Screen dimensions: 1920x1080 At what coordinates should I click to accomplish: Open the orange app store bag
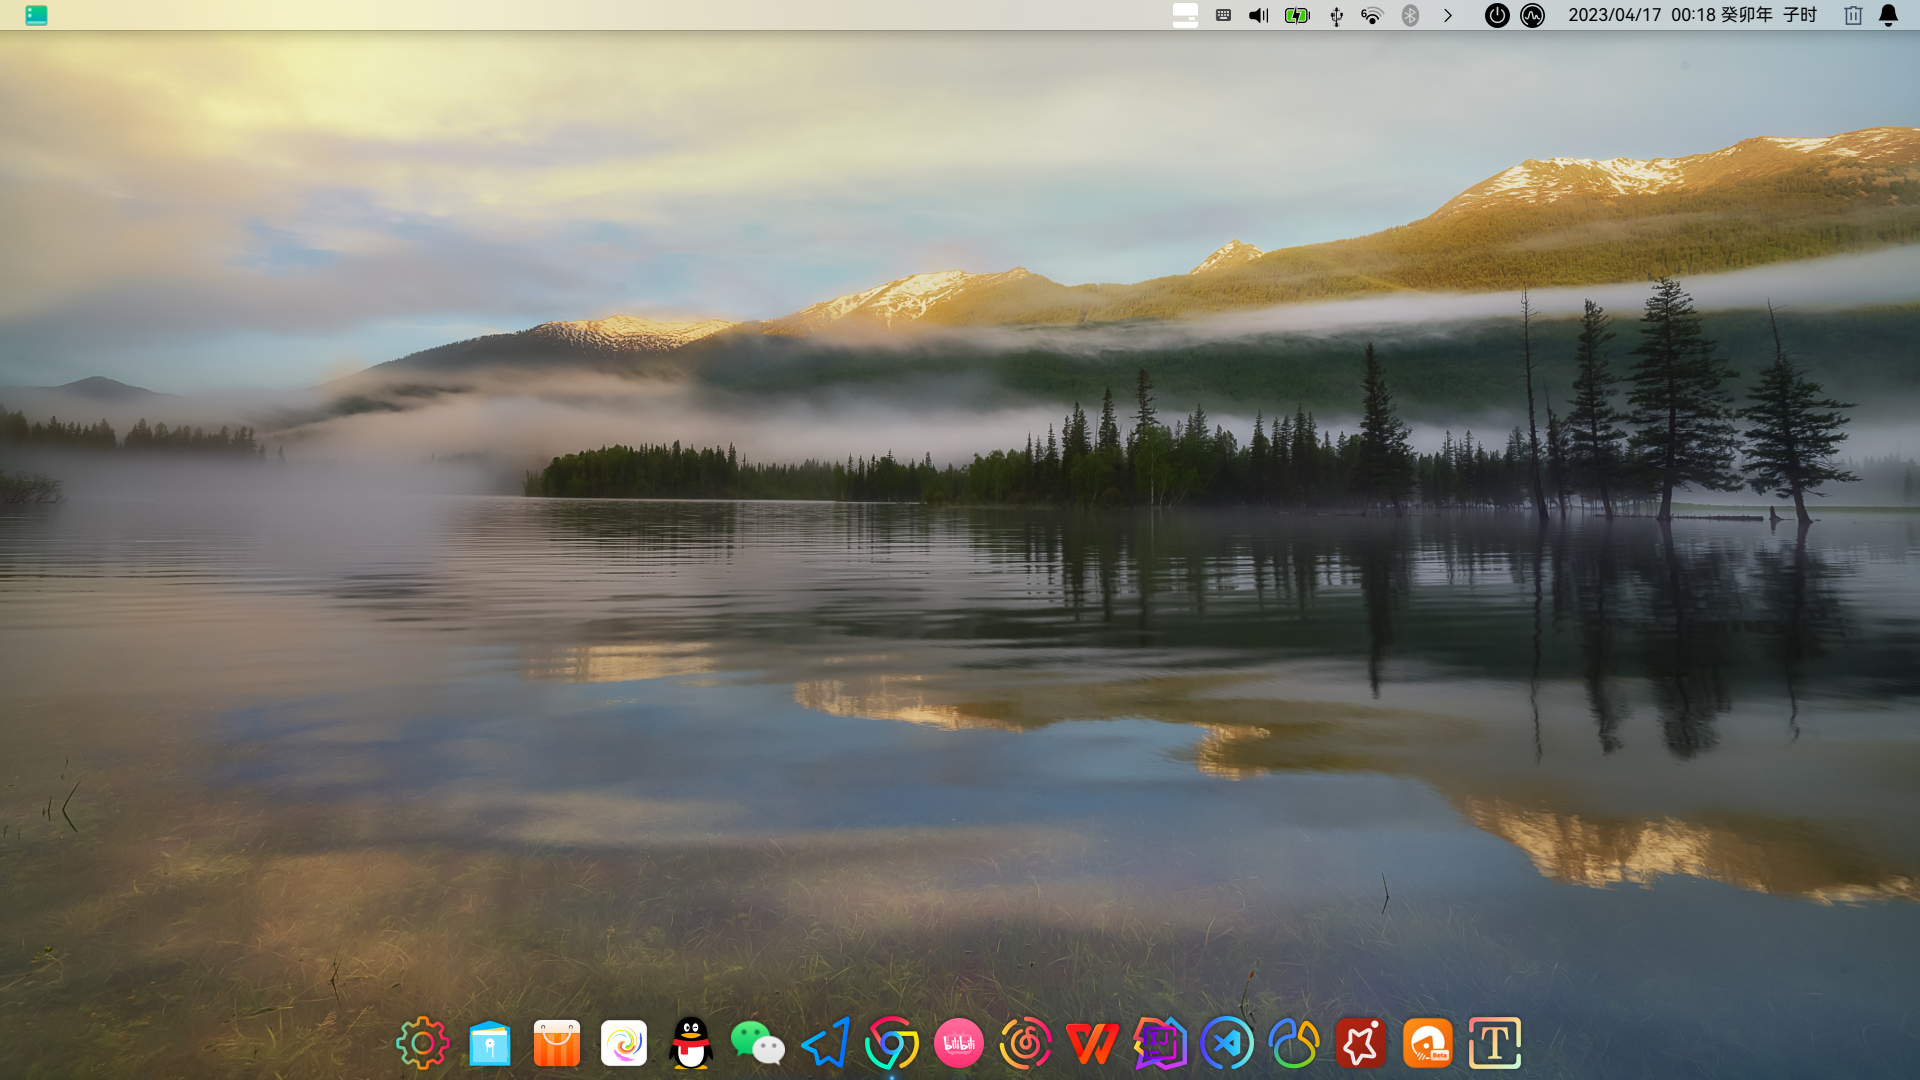click(557, 1043)
